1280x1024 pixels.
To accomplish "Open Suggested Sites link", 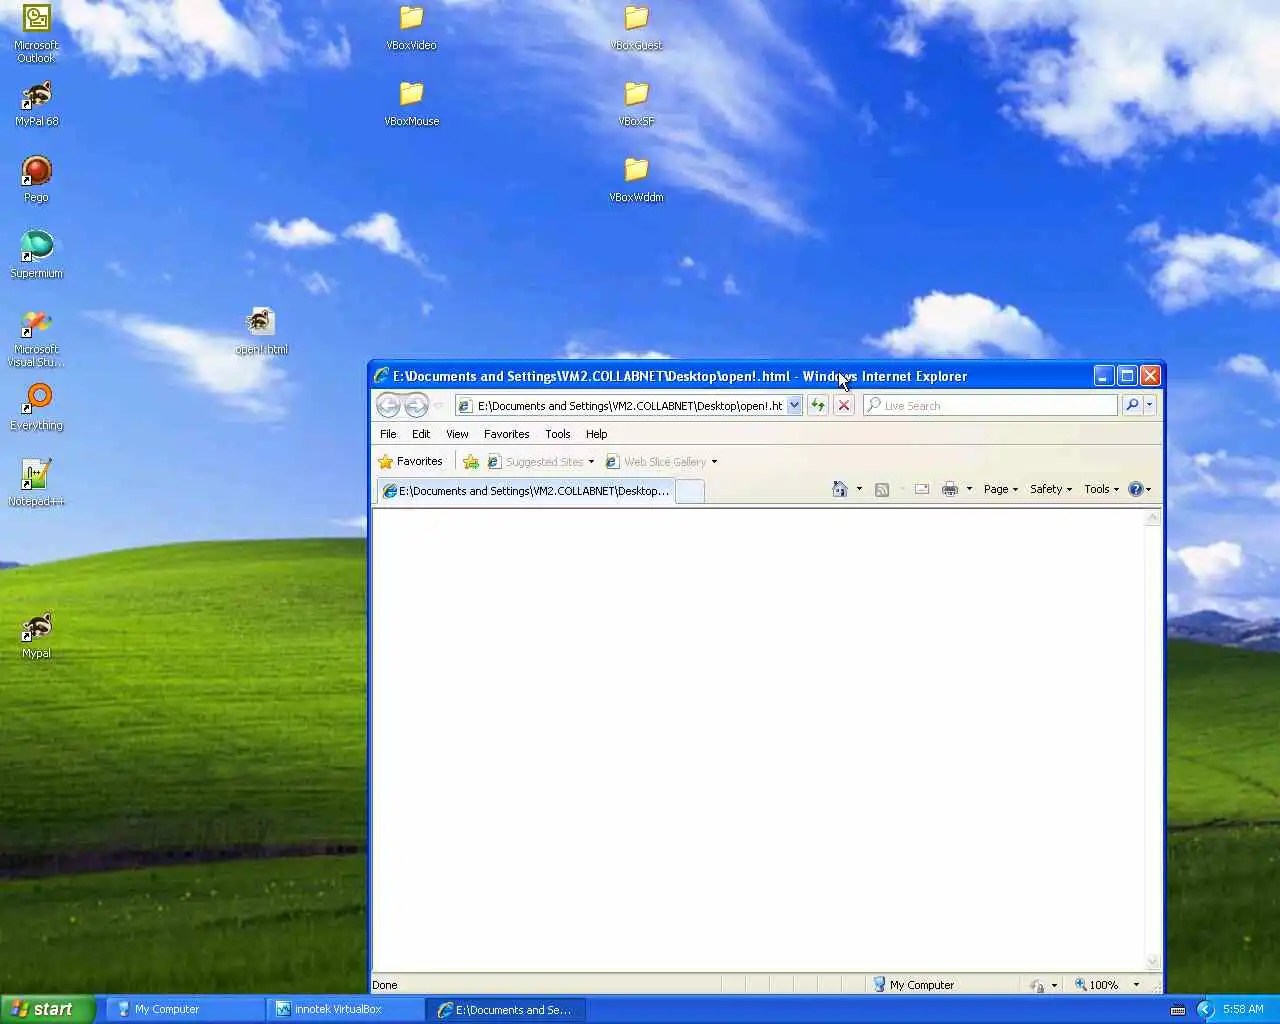I will [540, 462].
